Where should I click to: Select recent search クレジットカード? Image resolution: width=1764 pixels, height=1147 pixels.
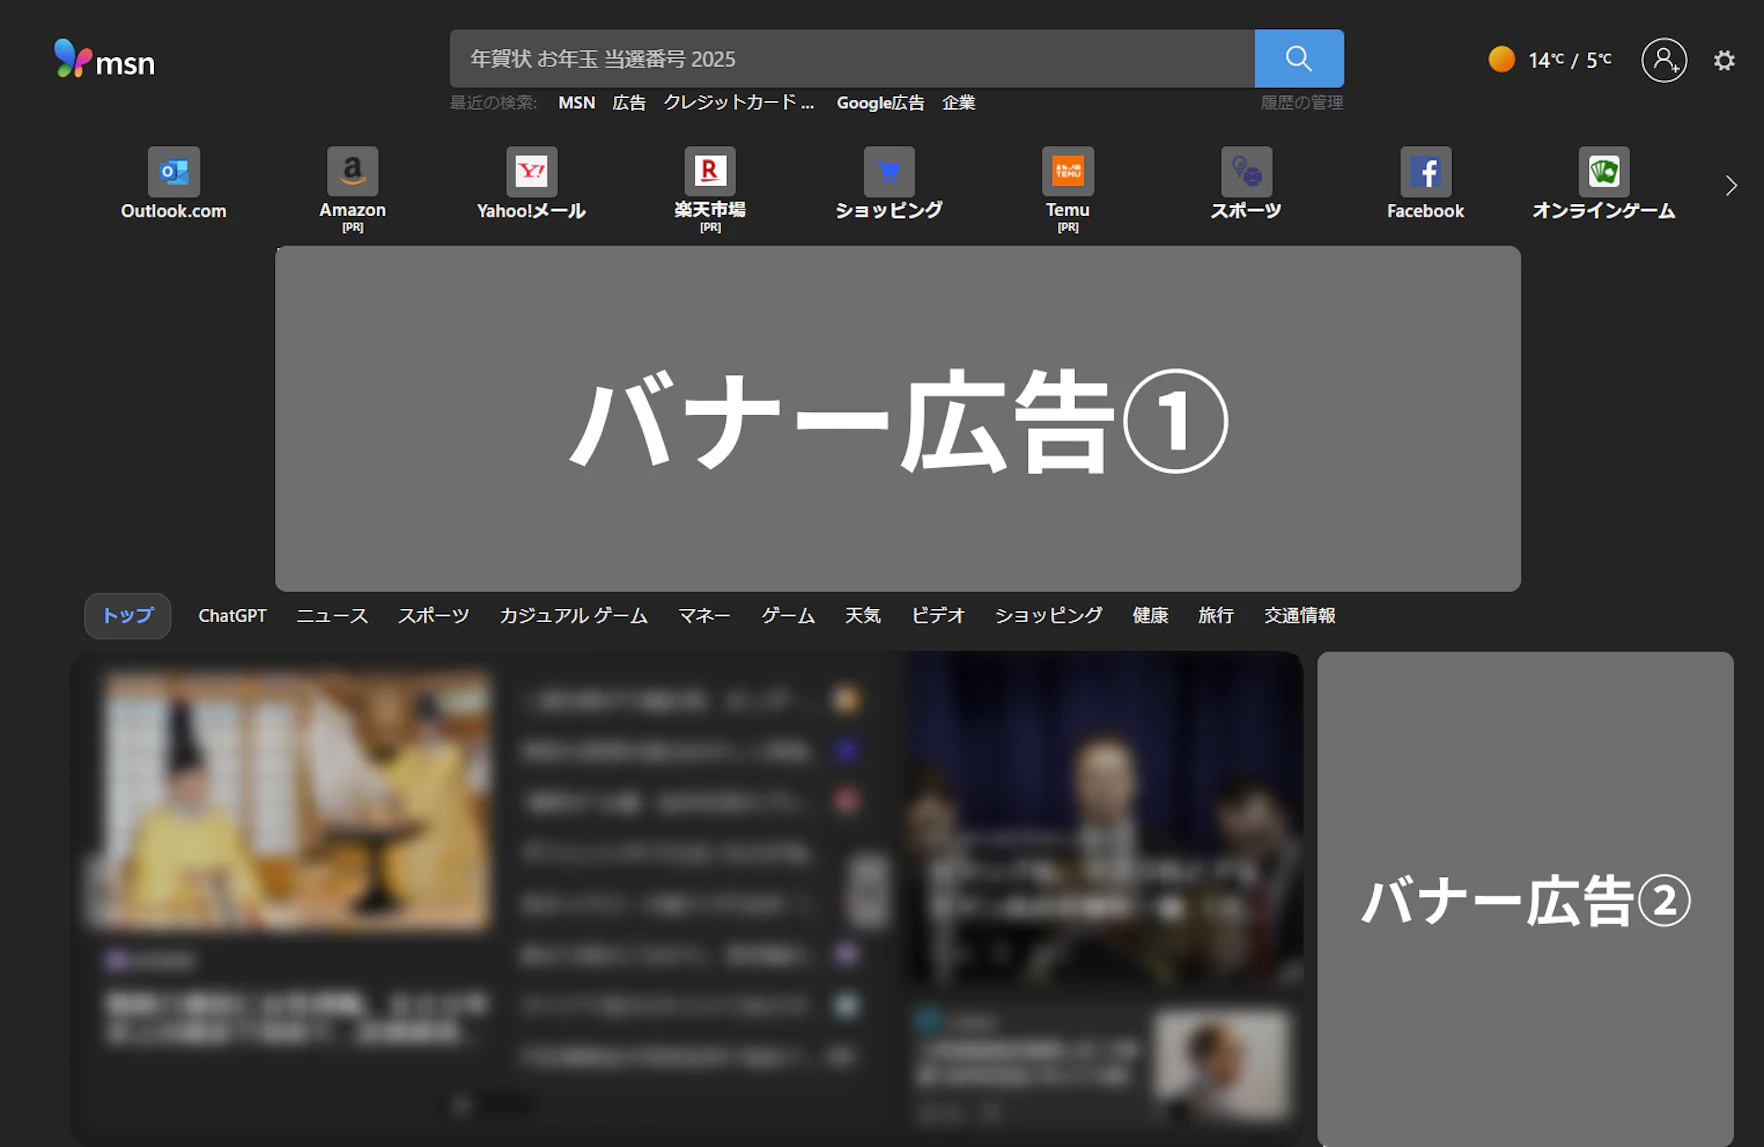click(739, 103)
